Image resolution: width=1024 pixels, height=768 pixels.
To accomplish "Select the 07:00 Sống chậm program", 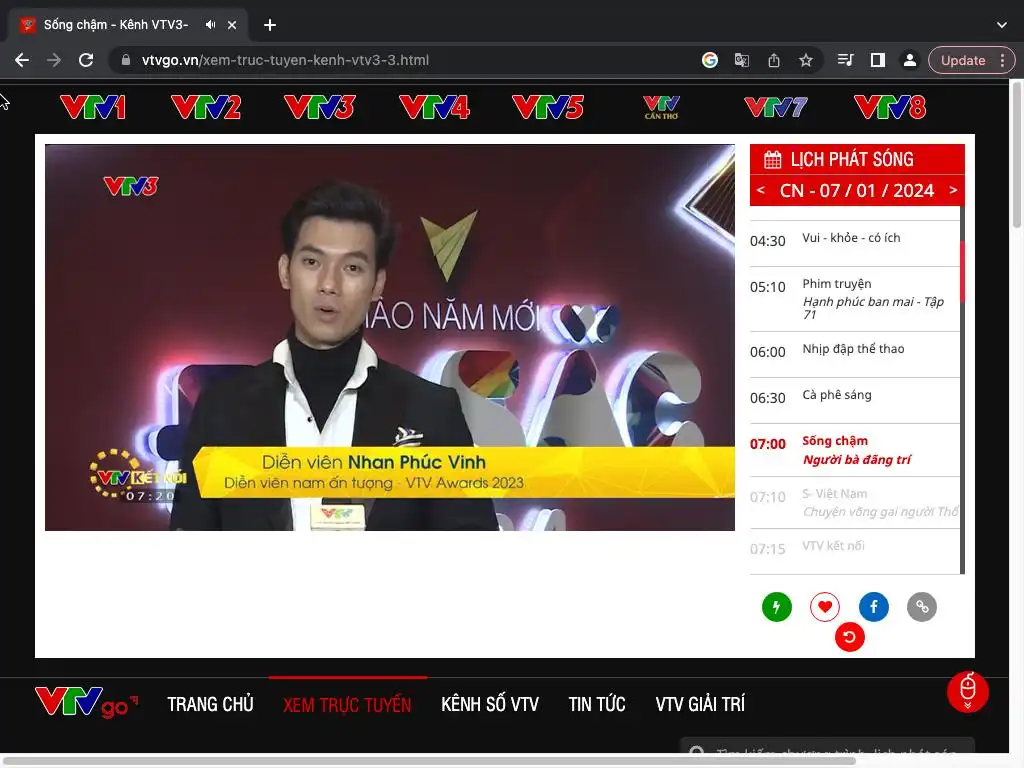I will click(854, 450).
